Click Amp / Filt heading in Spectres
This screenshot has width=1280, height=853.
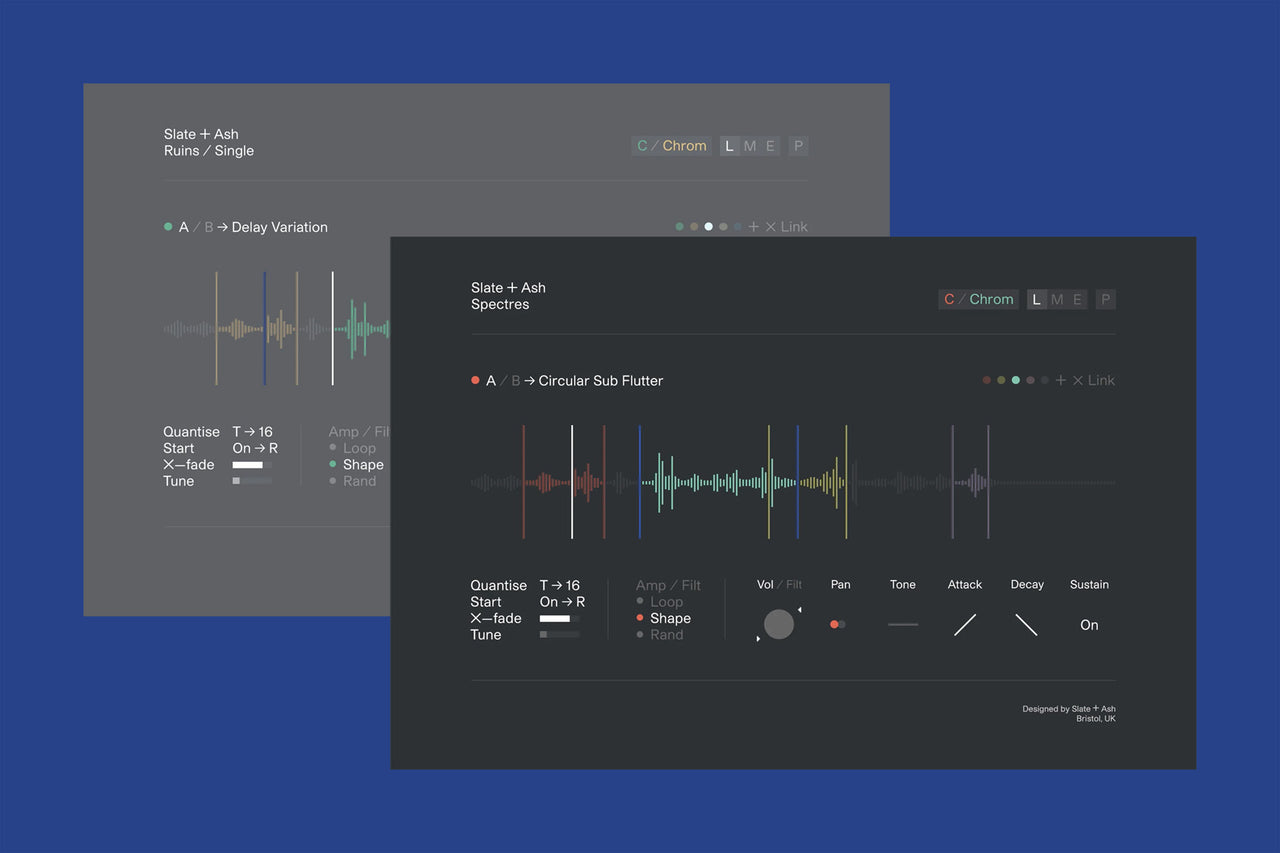(668, 585)
